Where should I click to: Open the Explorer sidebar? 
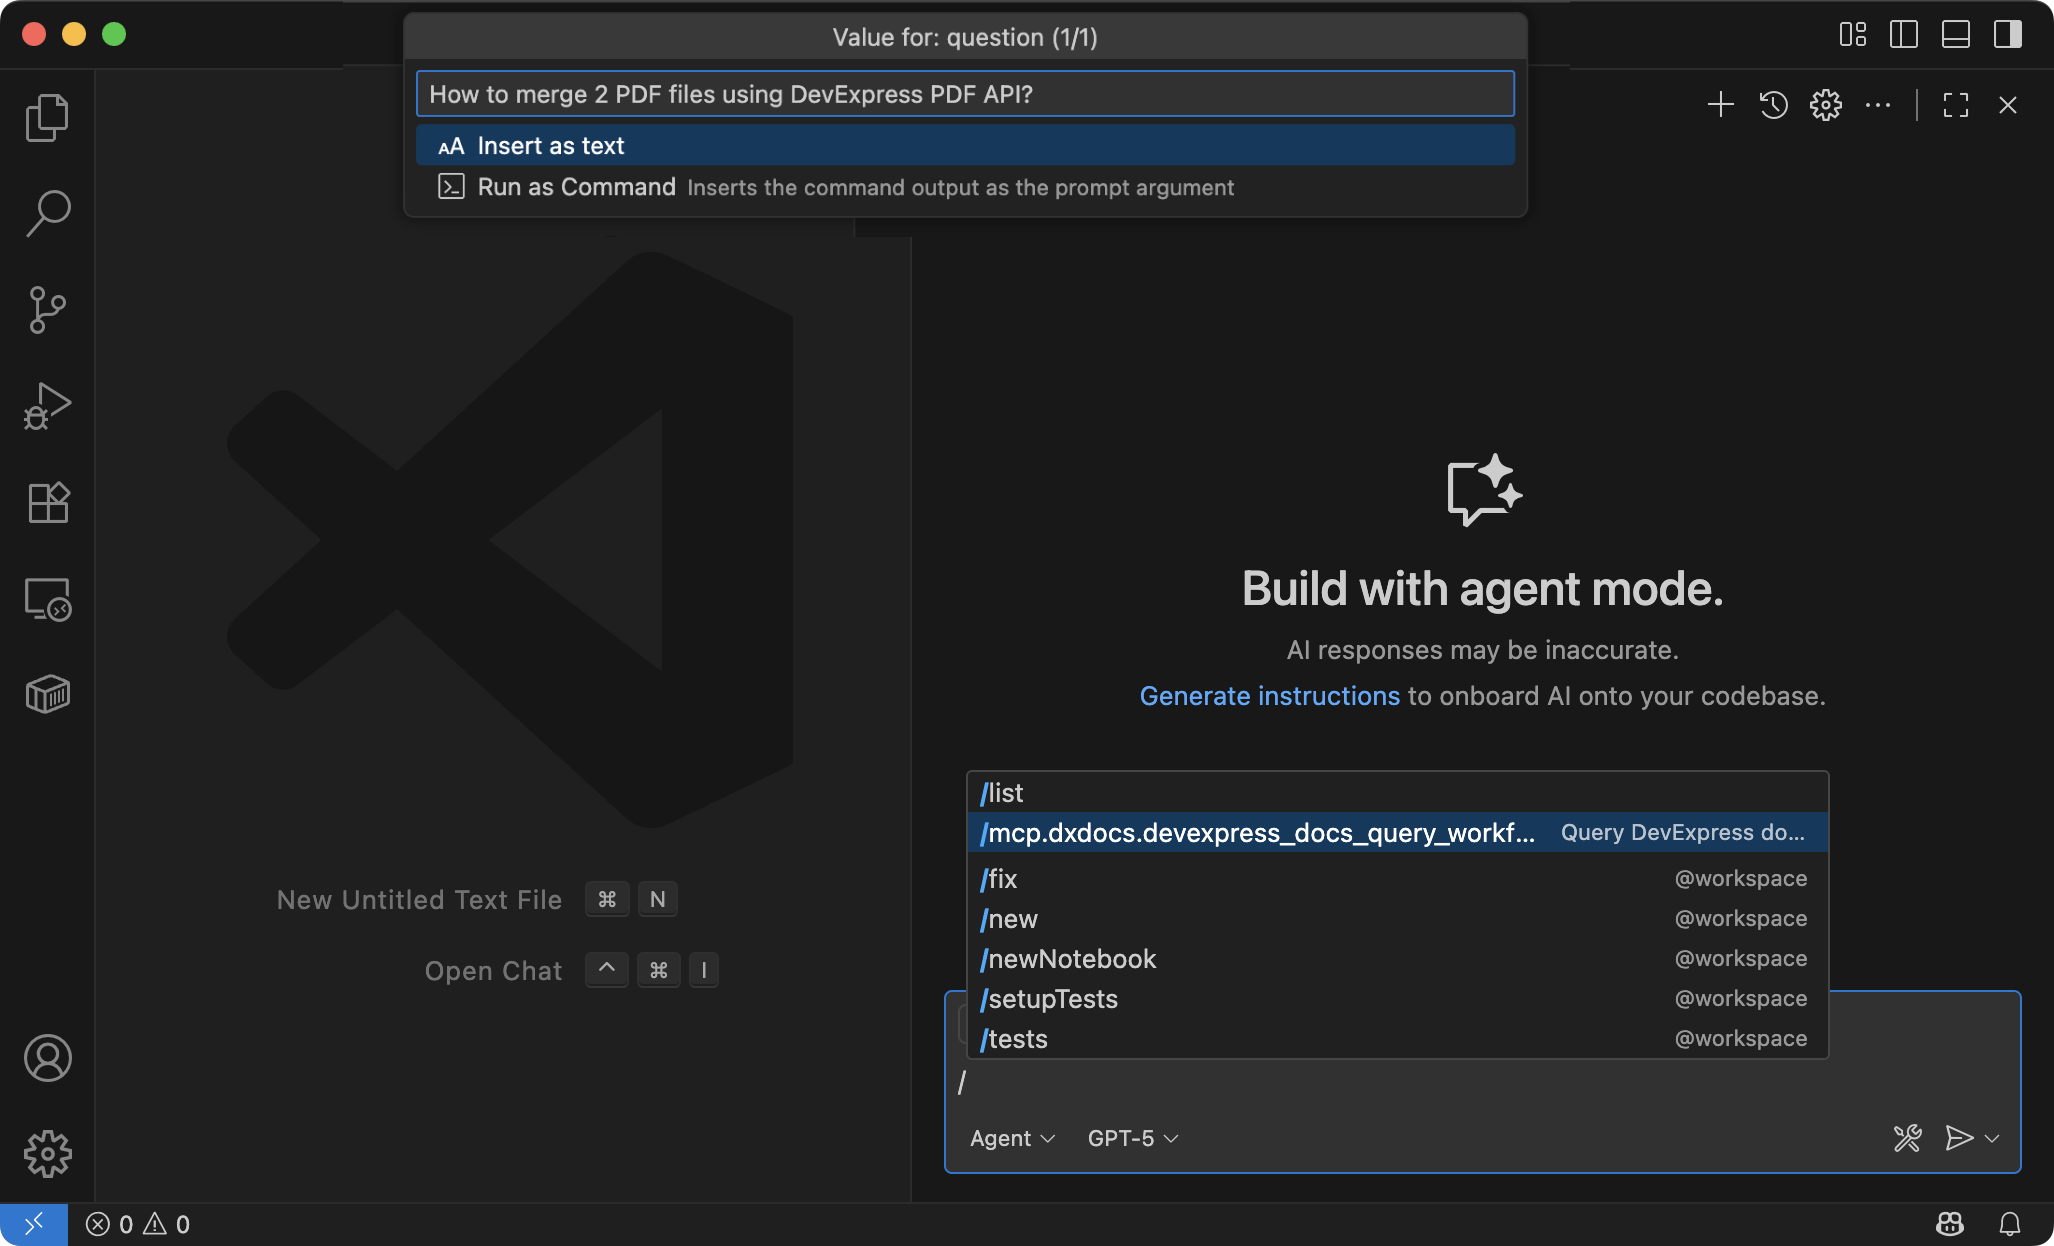point(46,115)
